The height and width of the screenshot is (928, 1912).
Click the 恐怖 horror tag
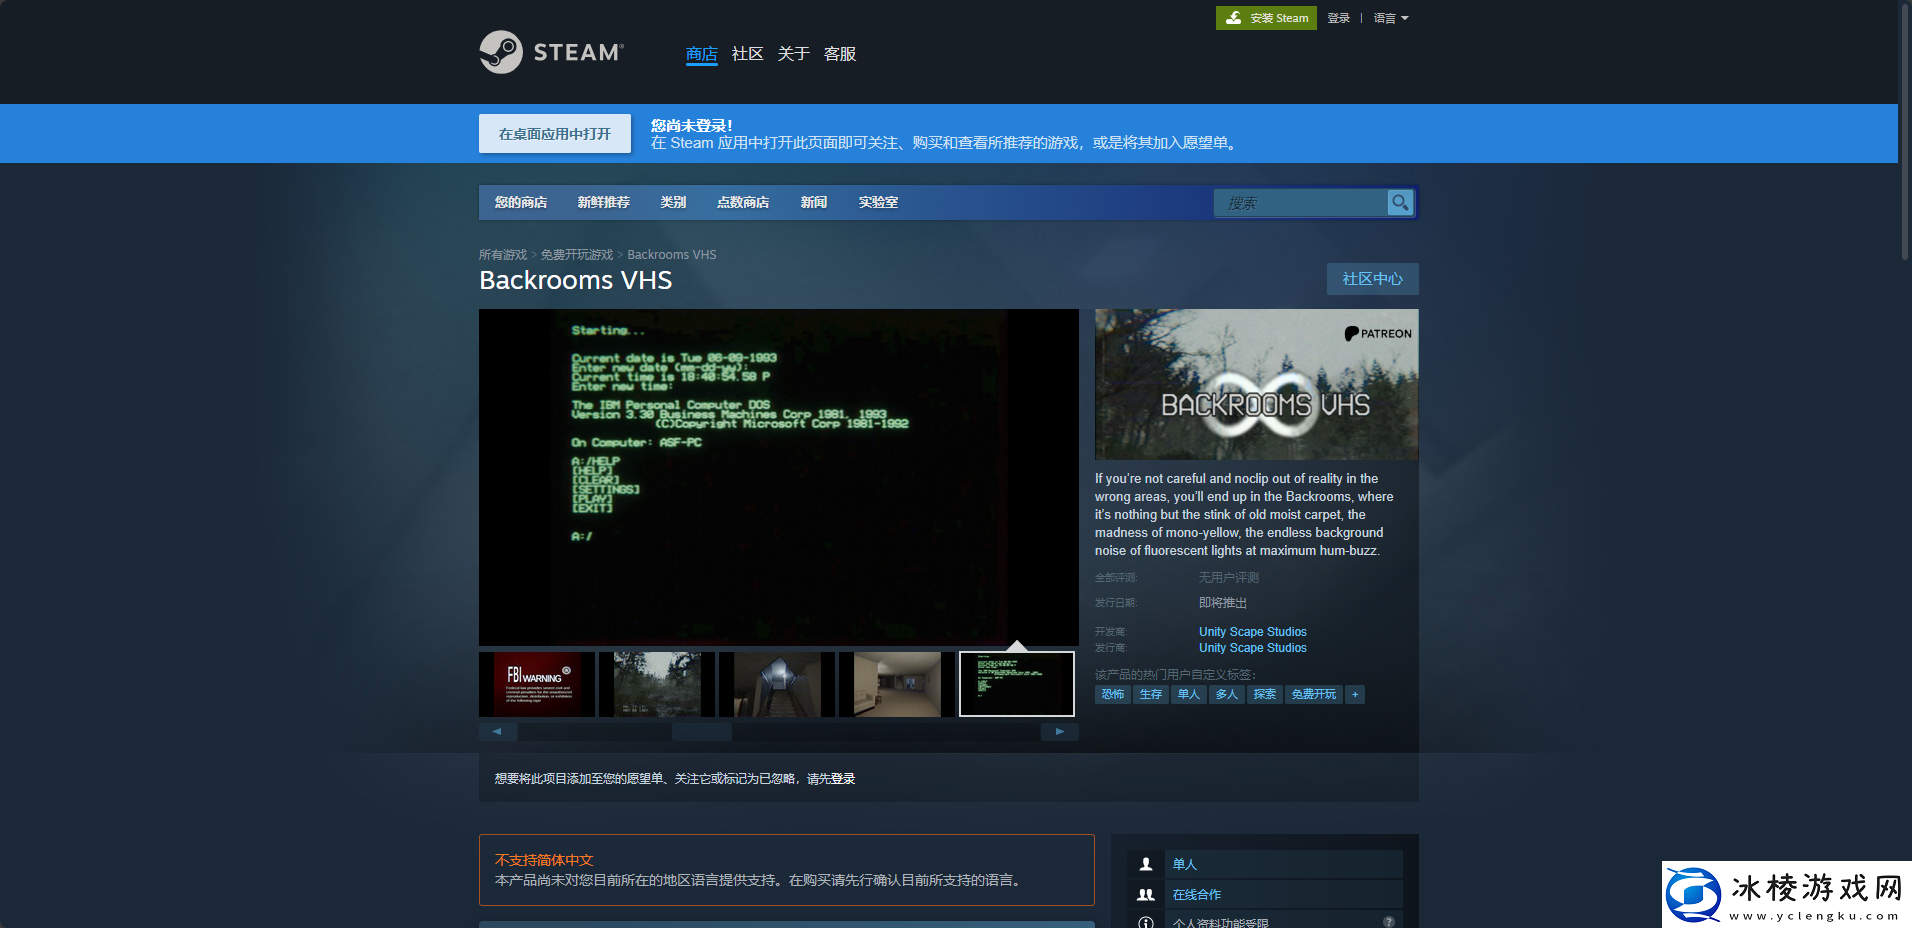[1113, 694]
